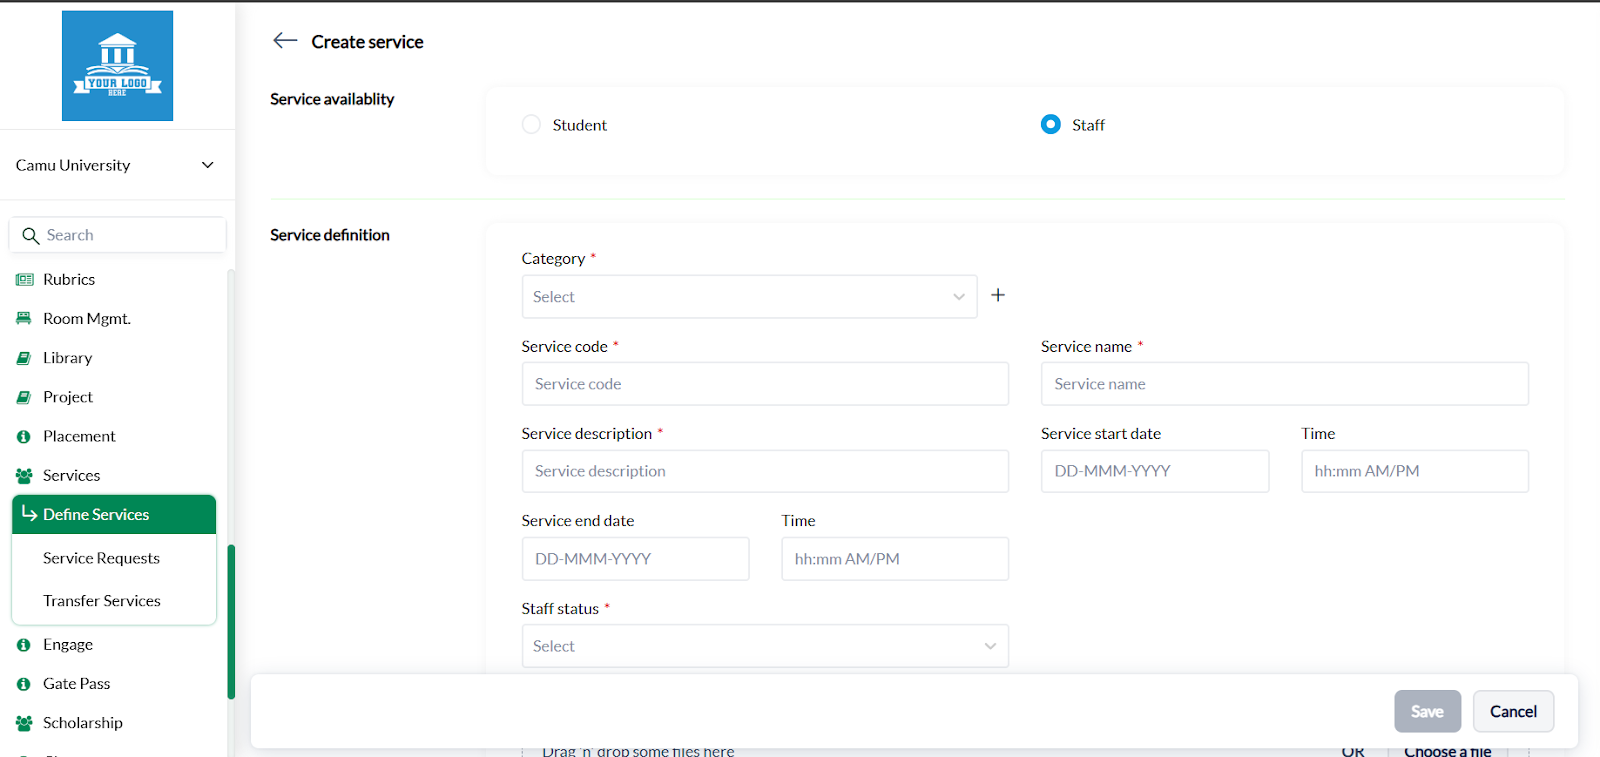
Task: Click the Project book icon
Action: coord(24,397)
